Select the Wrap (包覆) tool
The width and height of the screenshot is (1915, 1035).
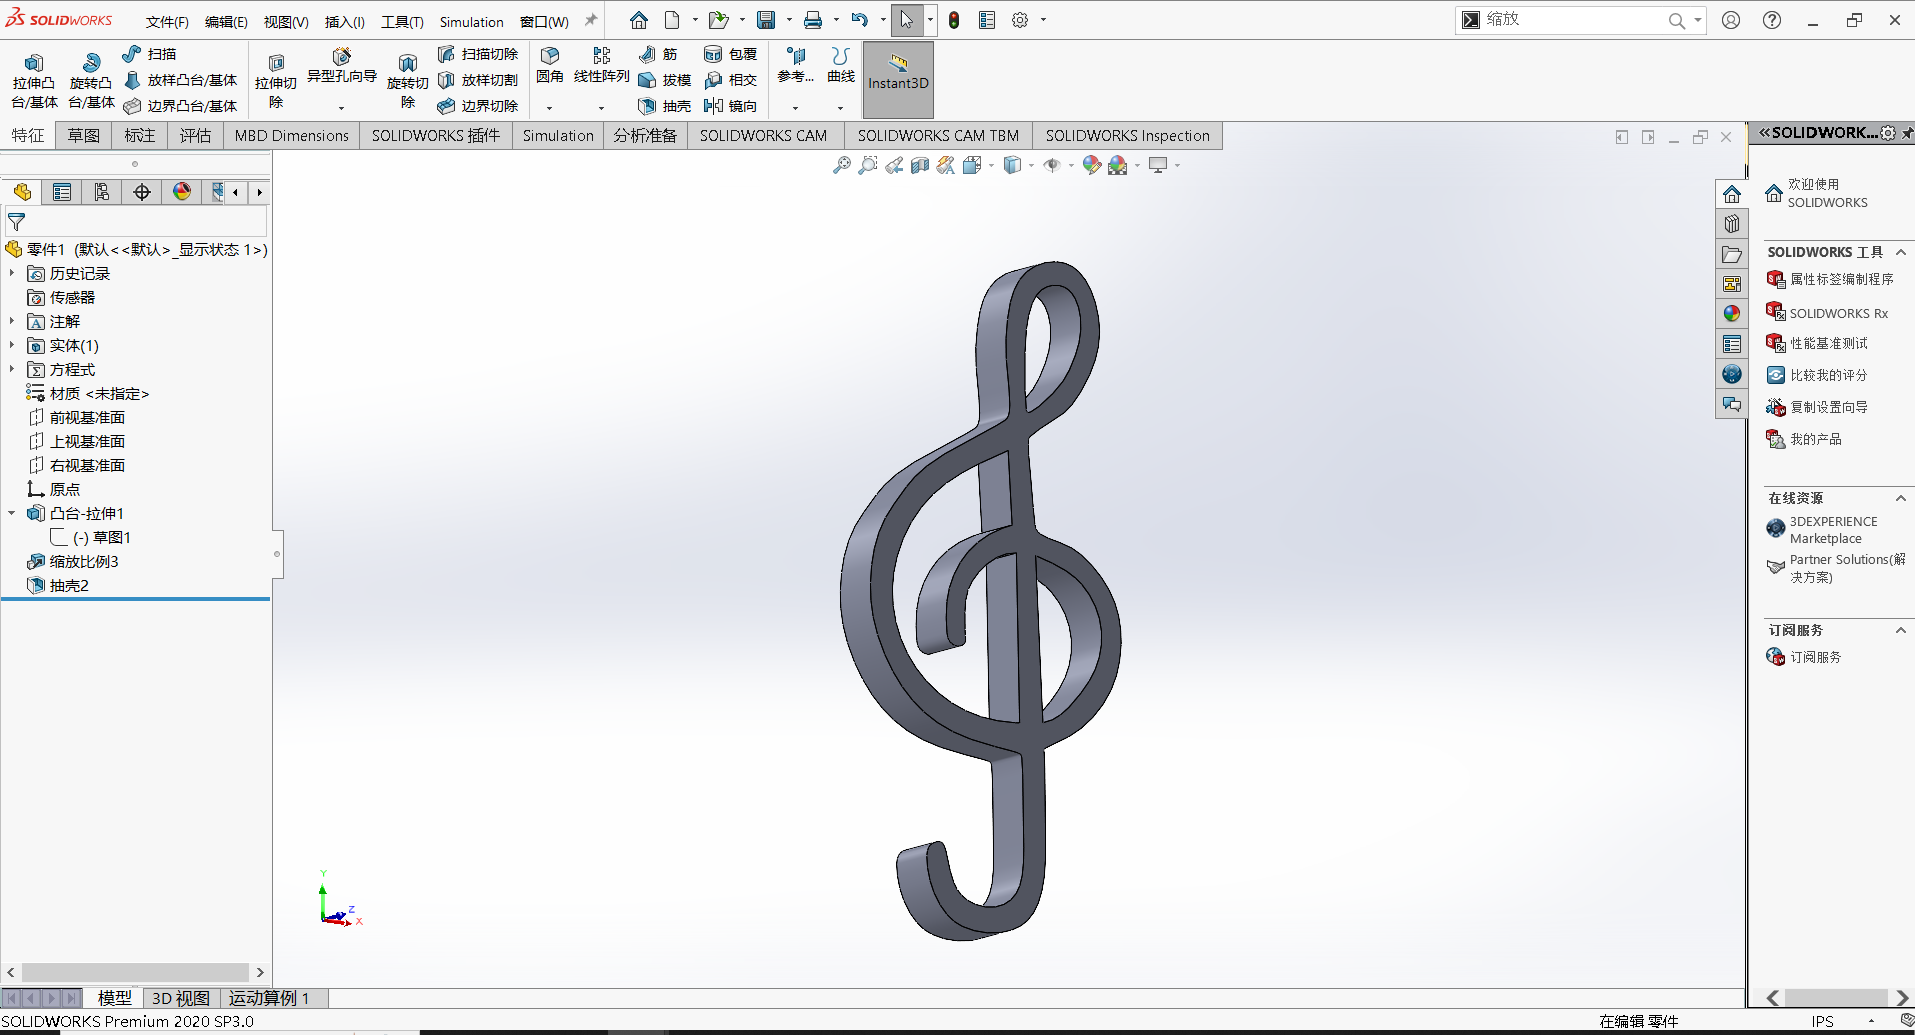tap(730, 54)
